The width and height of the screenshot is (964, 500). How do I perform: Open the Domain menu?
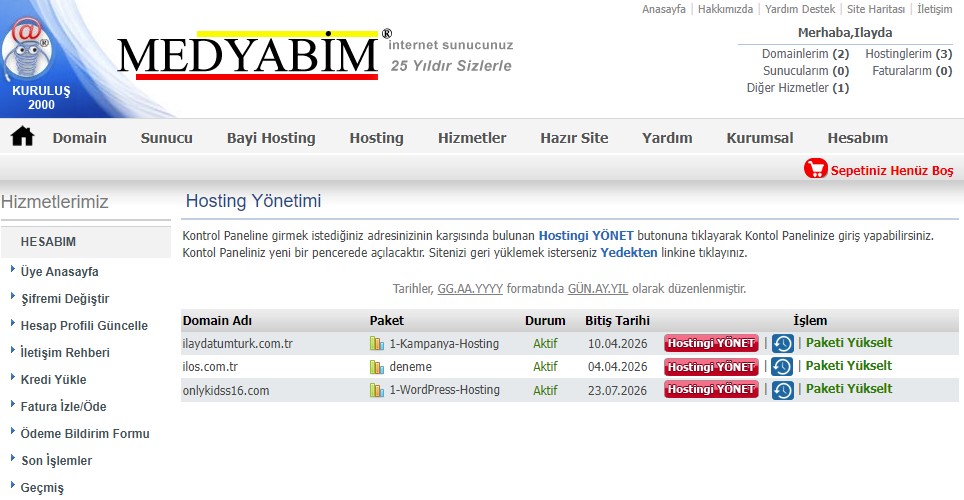tap(79, 138)
